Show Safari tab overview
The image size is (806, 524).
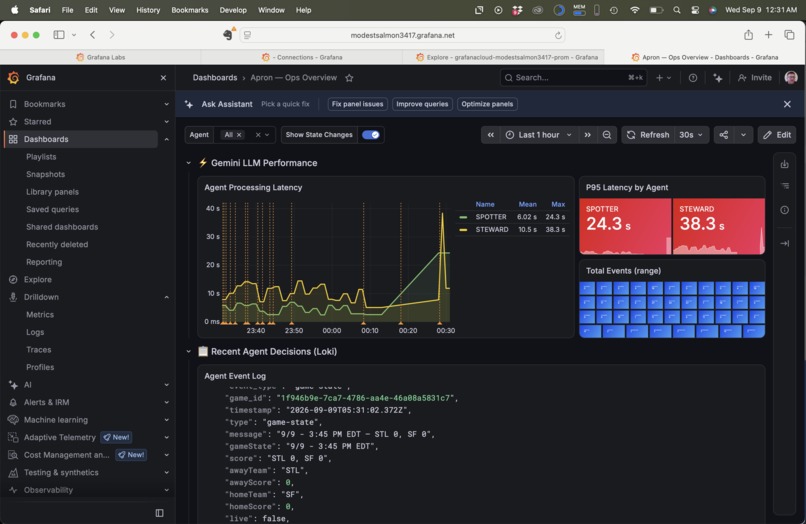(x=789, y=35)
